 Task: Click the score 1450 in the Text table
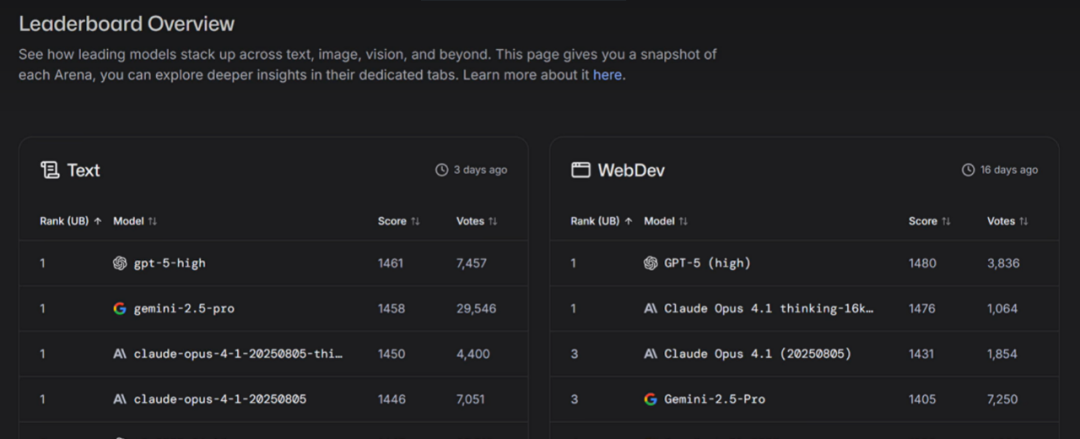click(391, 354)
